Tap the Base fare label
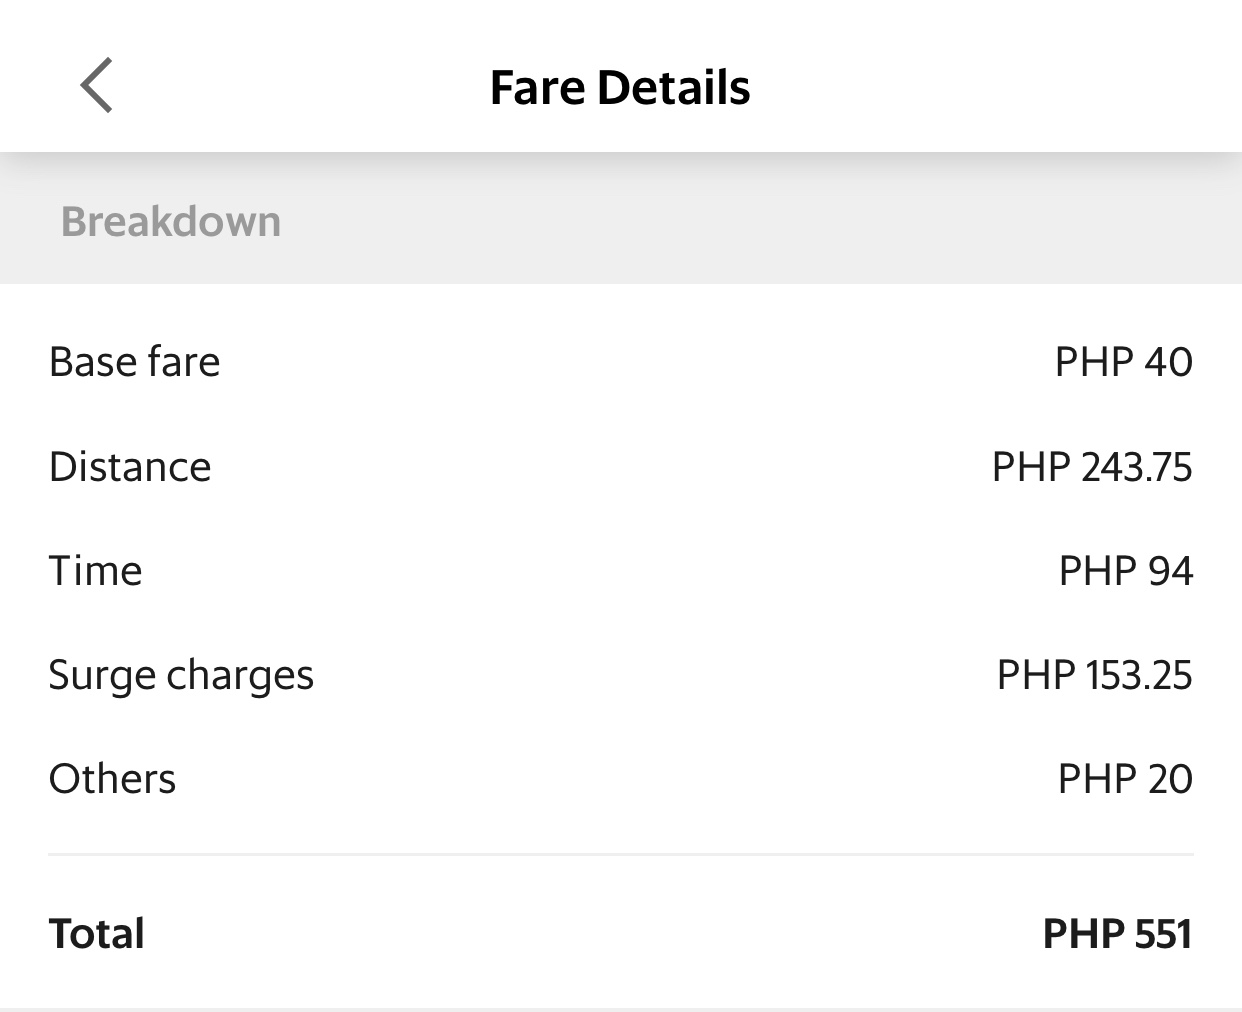Image resolution: width=1242 pixels, height=1012 pixels. click(134, 362)
